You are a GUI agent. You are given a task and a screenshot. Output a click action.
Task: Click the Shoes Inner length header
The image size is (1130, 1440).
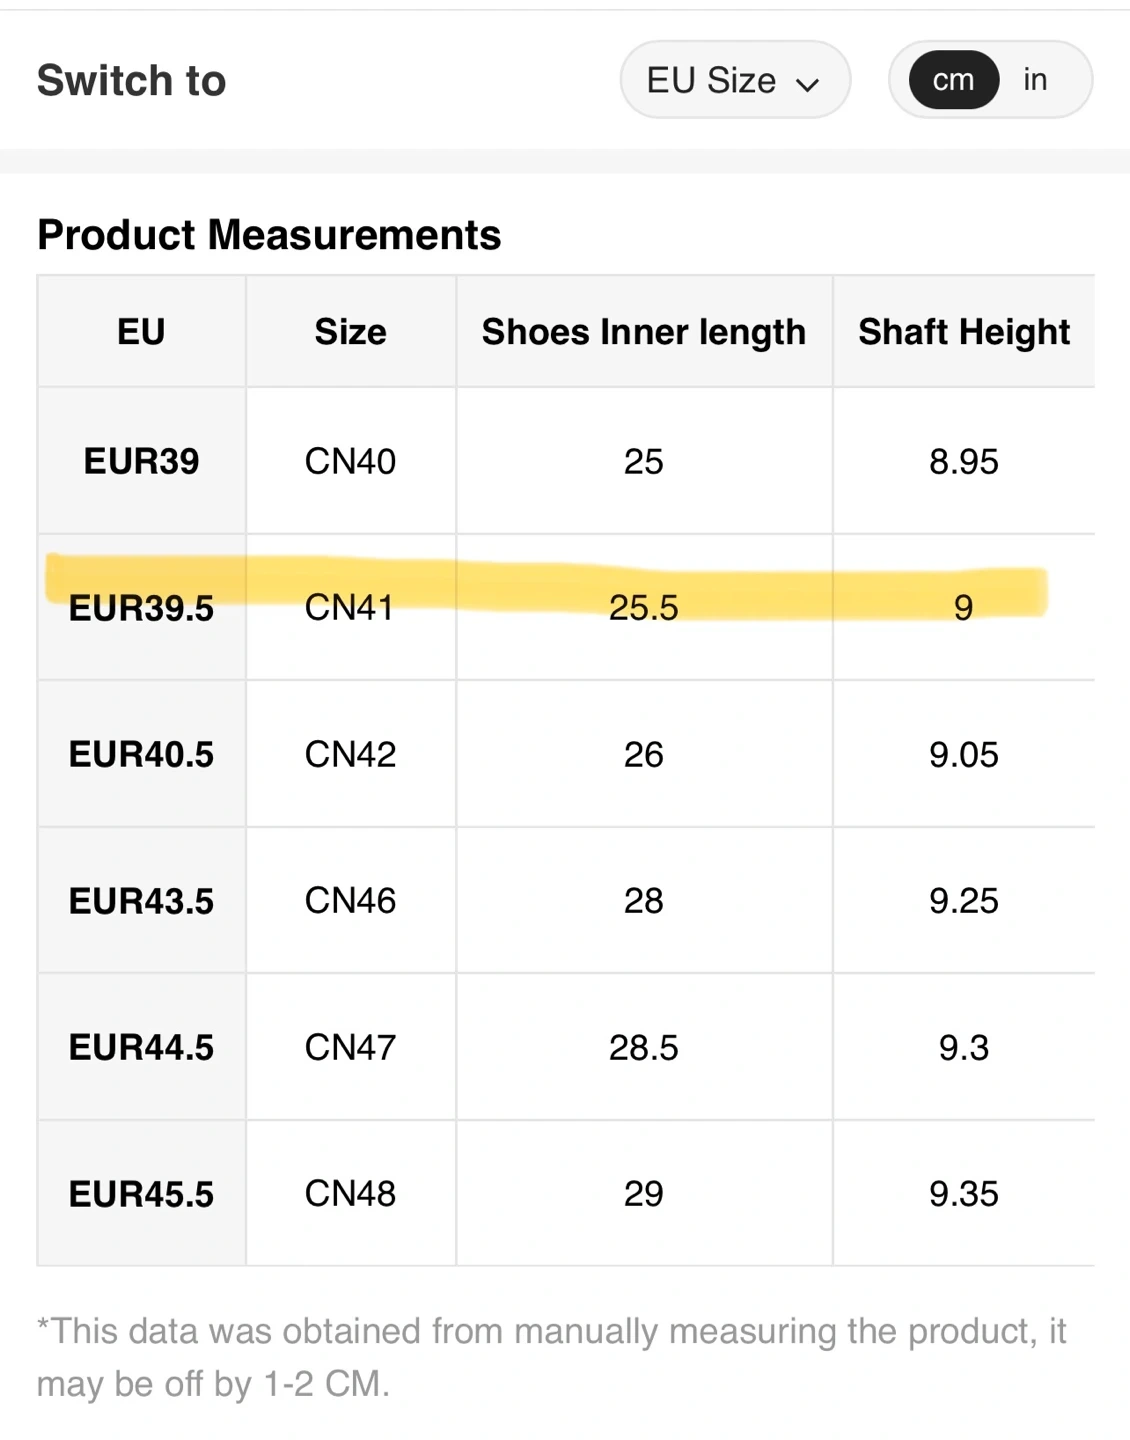tap(643, 332)
